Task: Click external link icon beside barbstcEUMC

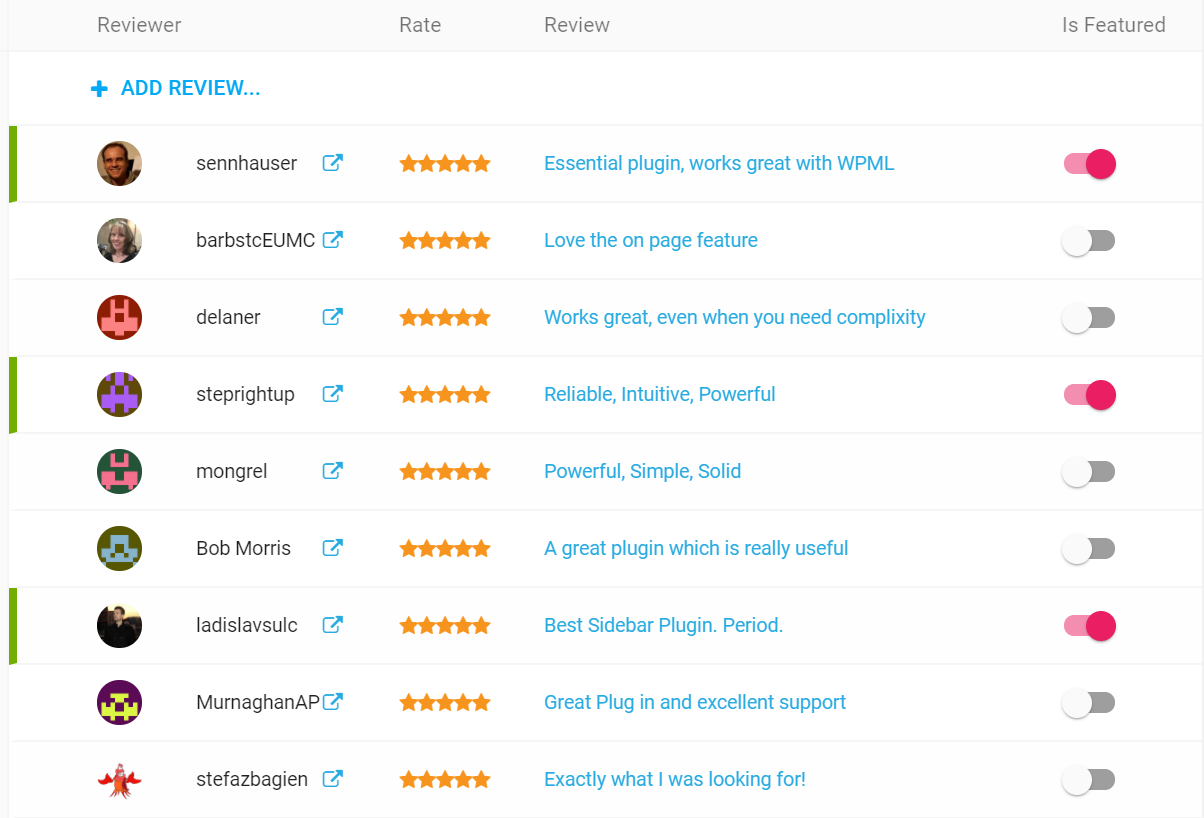Action: 333,240
